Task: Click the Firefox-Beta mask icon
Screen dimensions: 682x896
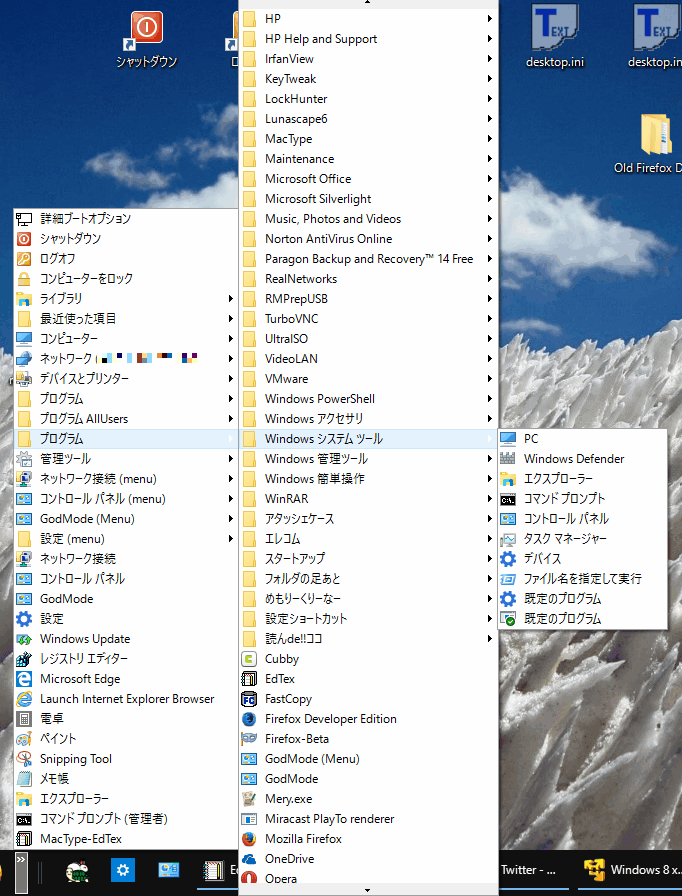Action: click(x=249, y=739)
